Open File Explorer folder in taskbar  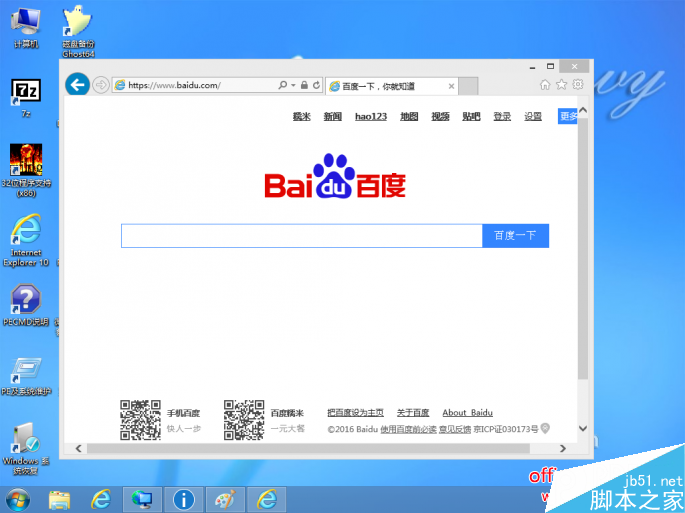pyautogui.click(x=59, y=500)
